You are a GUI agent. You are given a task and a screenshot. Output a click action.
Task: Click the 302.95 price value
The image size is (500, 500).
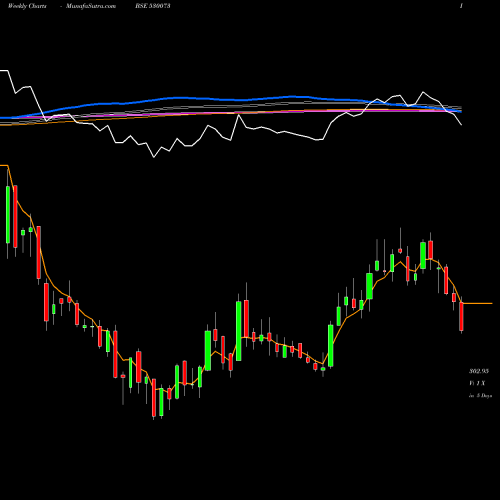point(479,371)
